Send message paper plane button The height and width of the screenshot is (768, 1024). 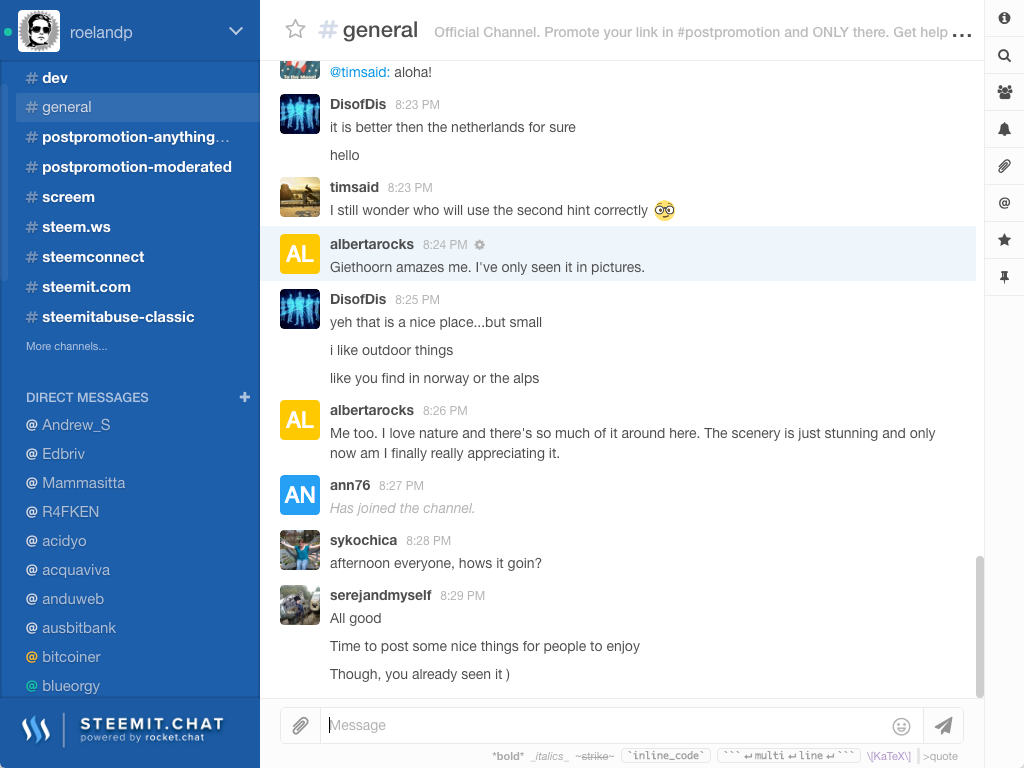click(943, 725)
